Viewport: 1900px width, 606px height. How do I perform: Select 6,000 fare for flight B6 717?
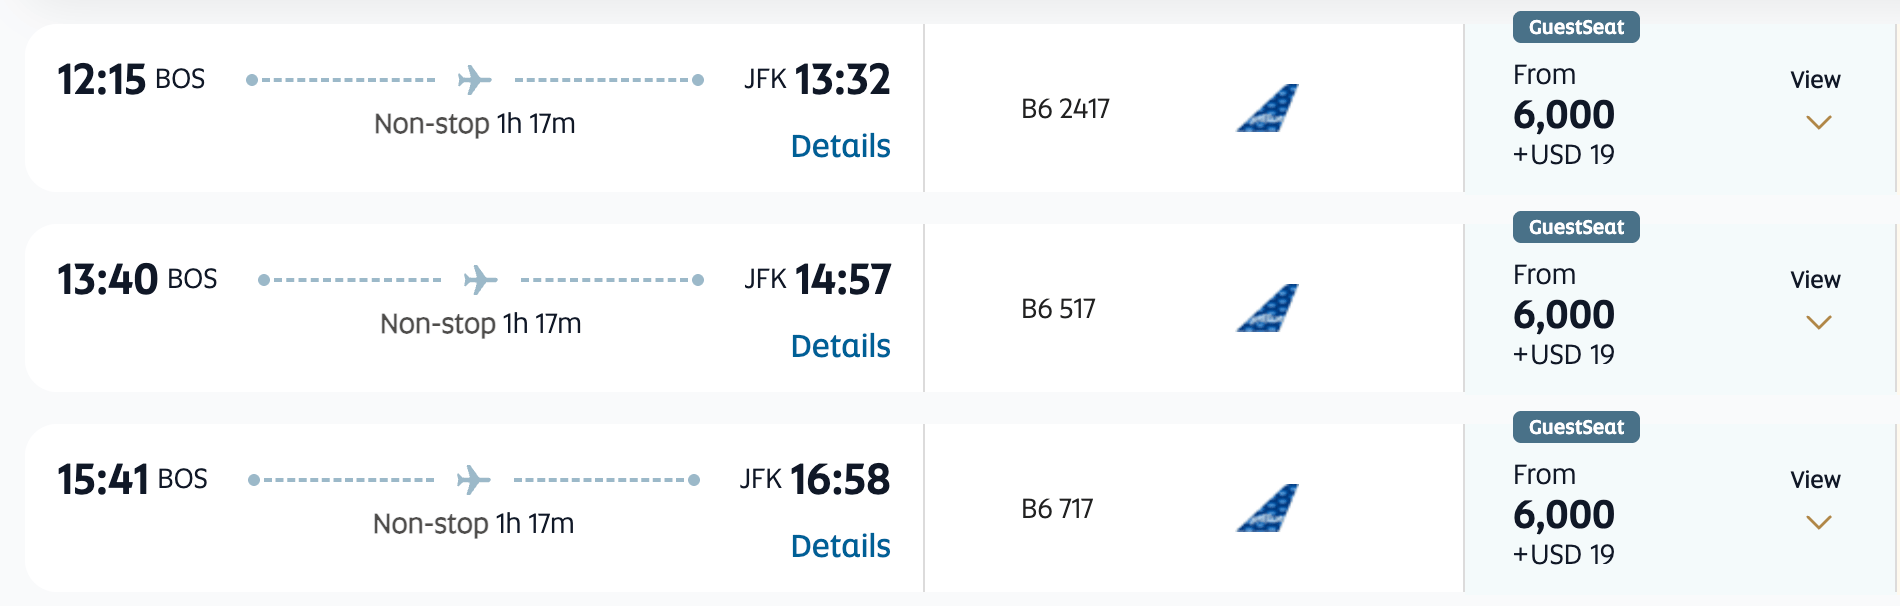(1563, 515)
